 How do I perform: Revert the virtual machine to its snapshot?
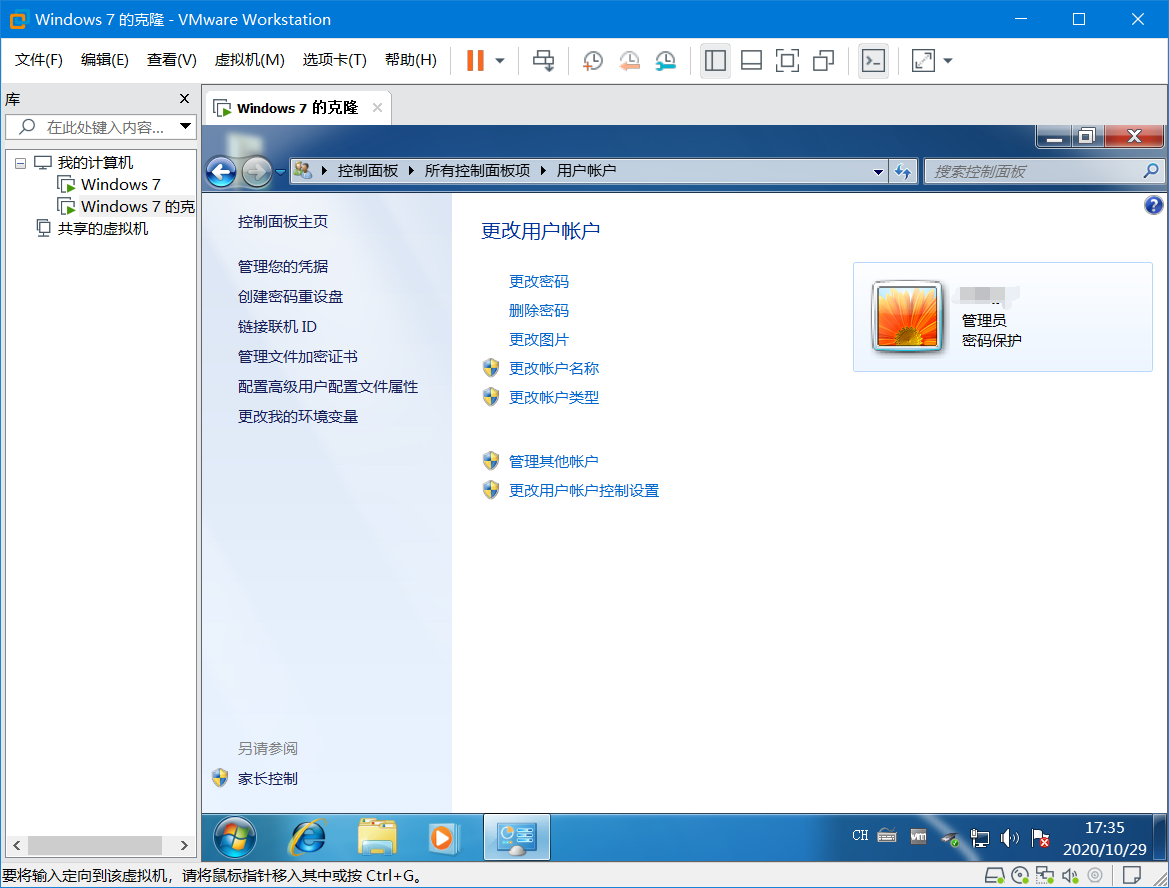click(629, 61)
